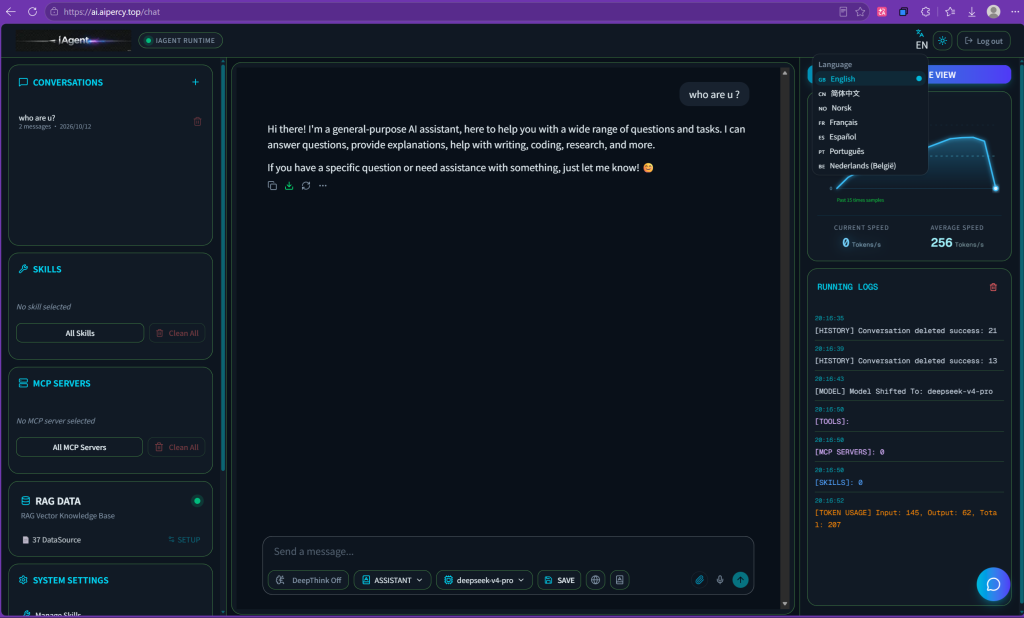This screenshot has height=618, width=1024.
Task: Toggle RAG Data green status indicator
Action: coord(197,501)
